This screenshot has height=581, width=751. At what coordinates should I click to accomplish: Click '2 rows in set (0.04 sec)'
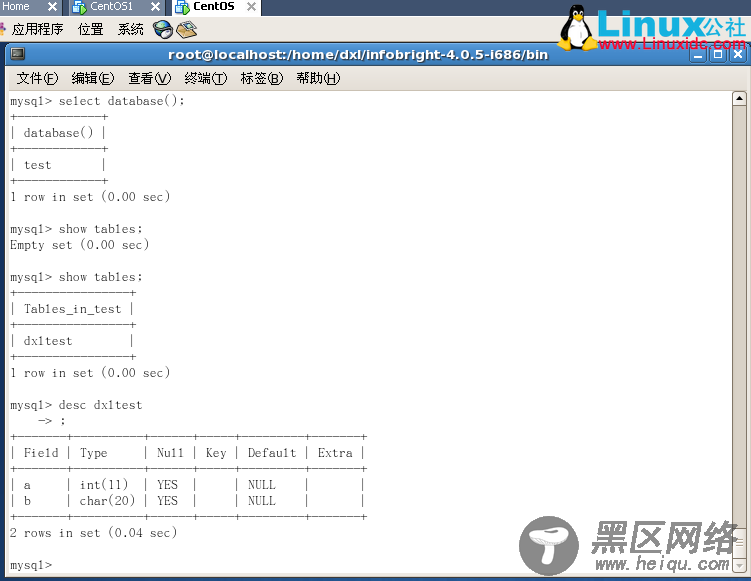click(x=93, y=533)
